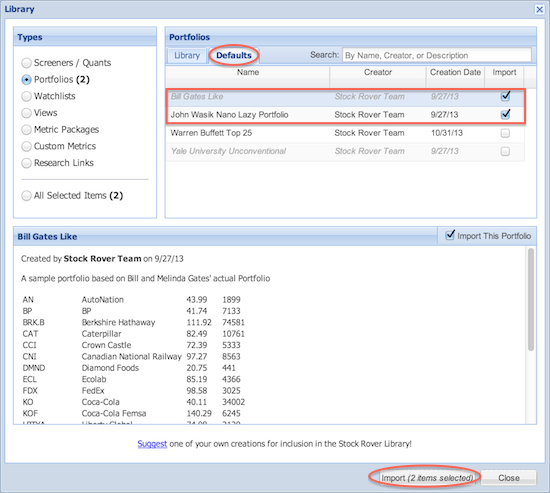Click the 10/31/13 creation date cell
550x493 pixels.
click(x=447, y=133)
